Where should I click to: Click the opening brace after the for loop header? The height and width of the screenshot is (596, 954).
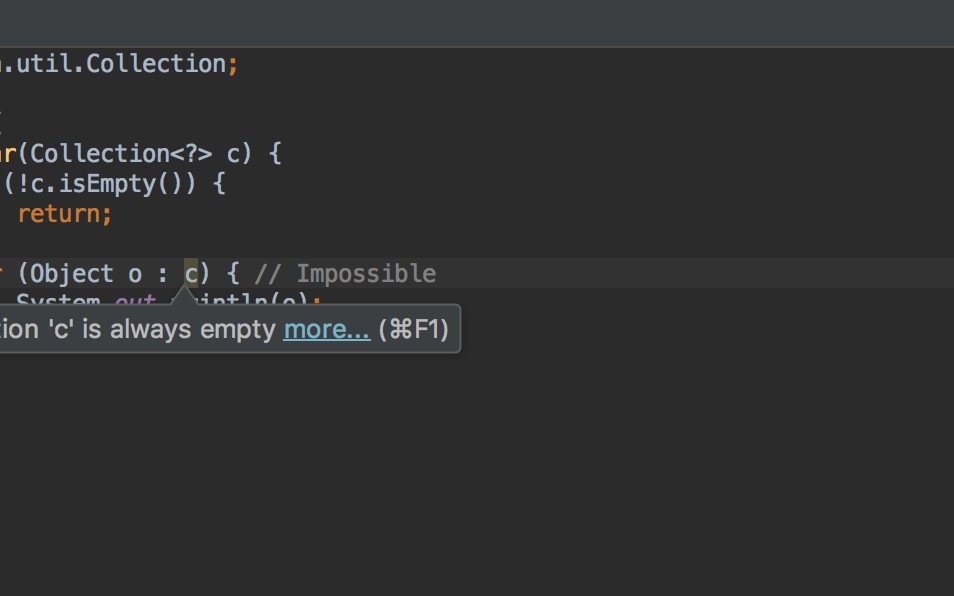coord(233,274)
